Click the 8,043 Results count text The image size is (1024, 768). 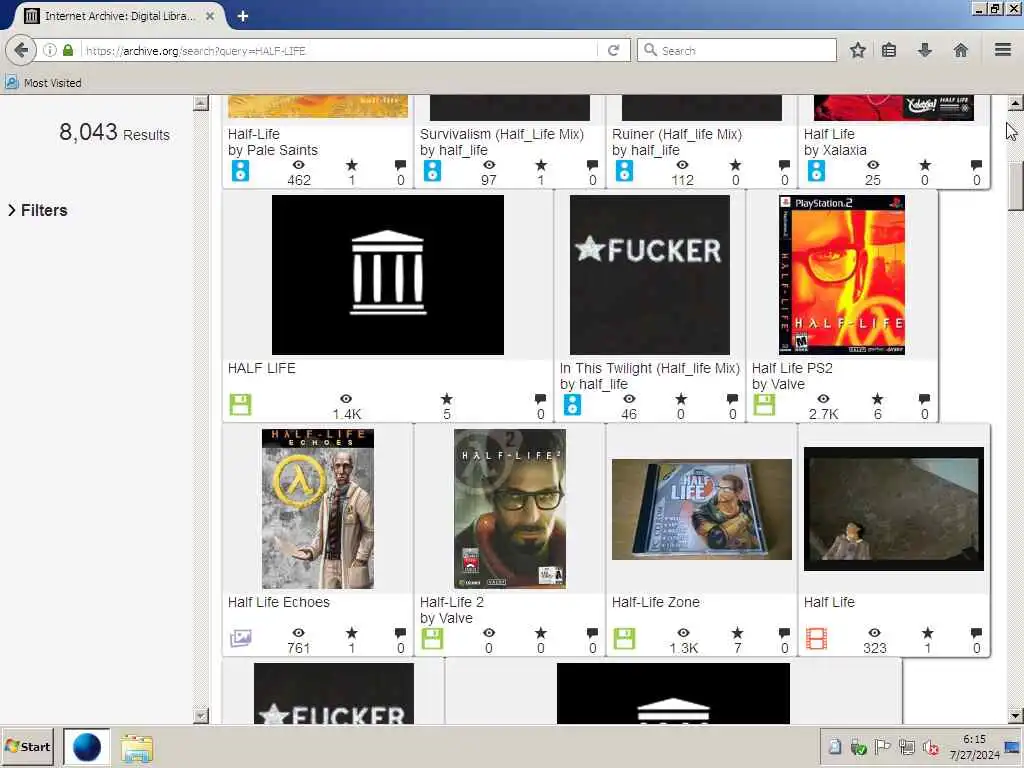114,133
